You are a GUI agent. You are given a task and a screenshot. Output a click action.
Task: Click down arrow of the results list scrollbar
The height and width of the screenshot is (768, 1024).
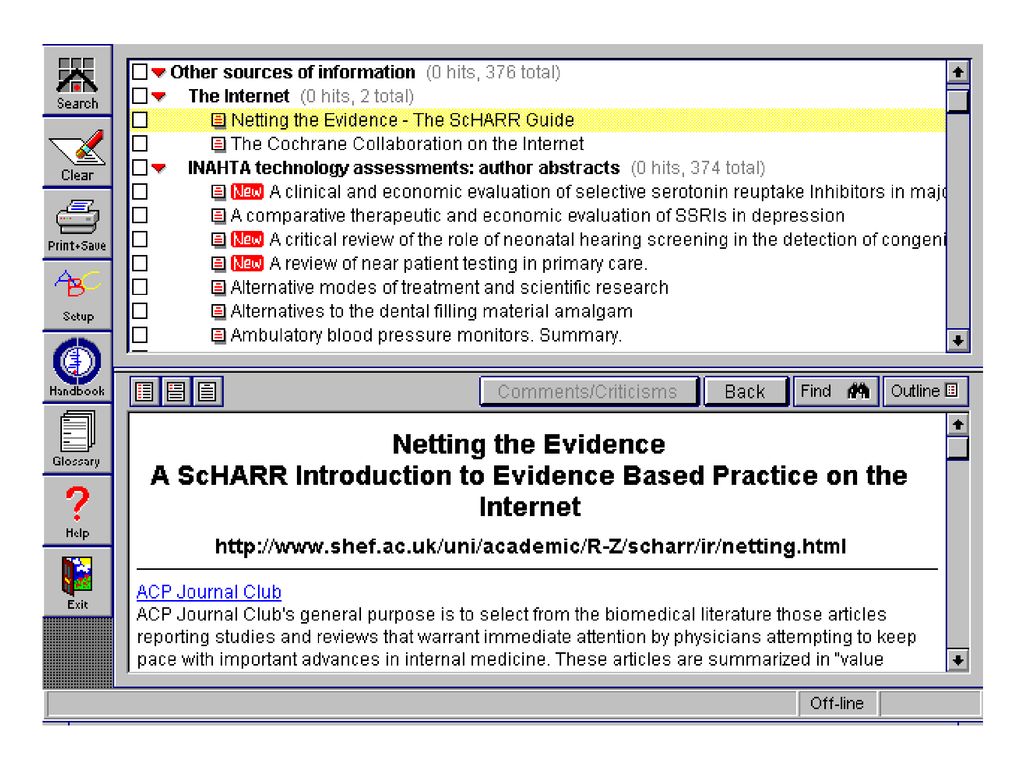click(958, 340)
